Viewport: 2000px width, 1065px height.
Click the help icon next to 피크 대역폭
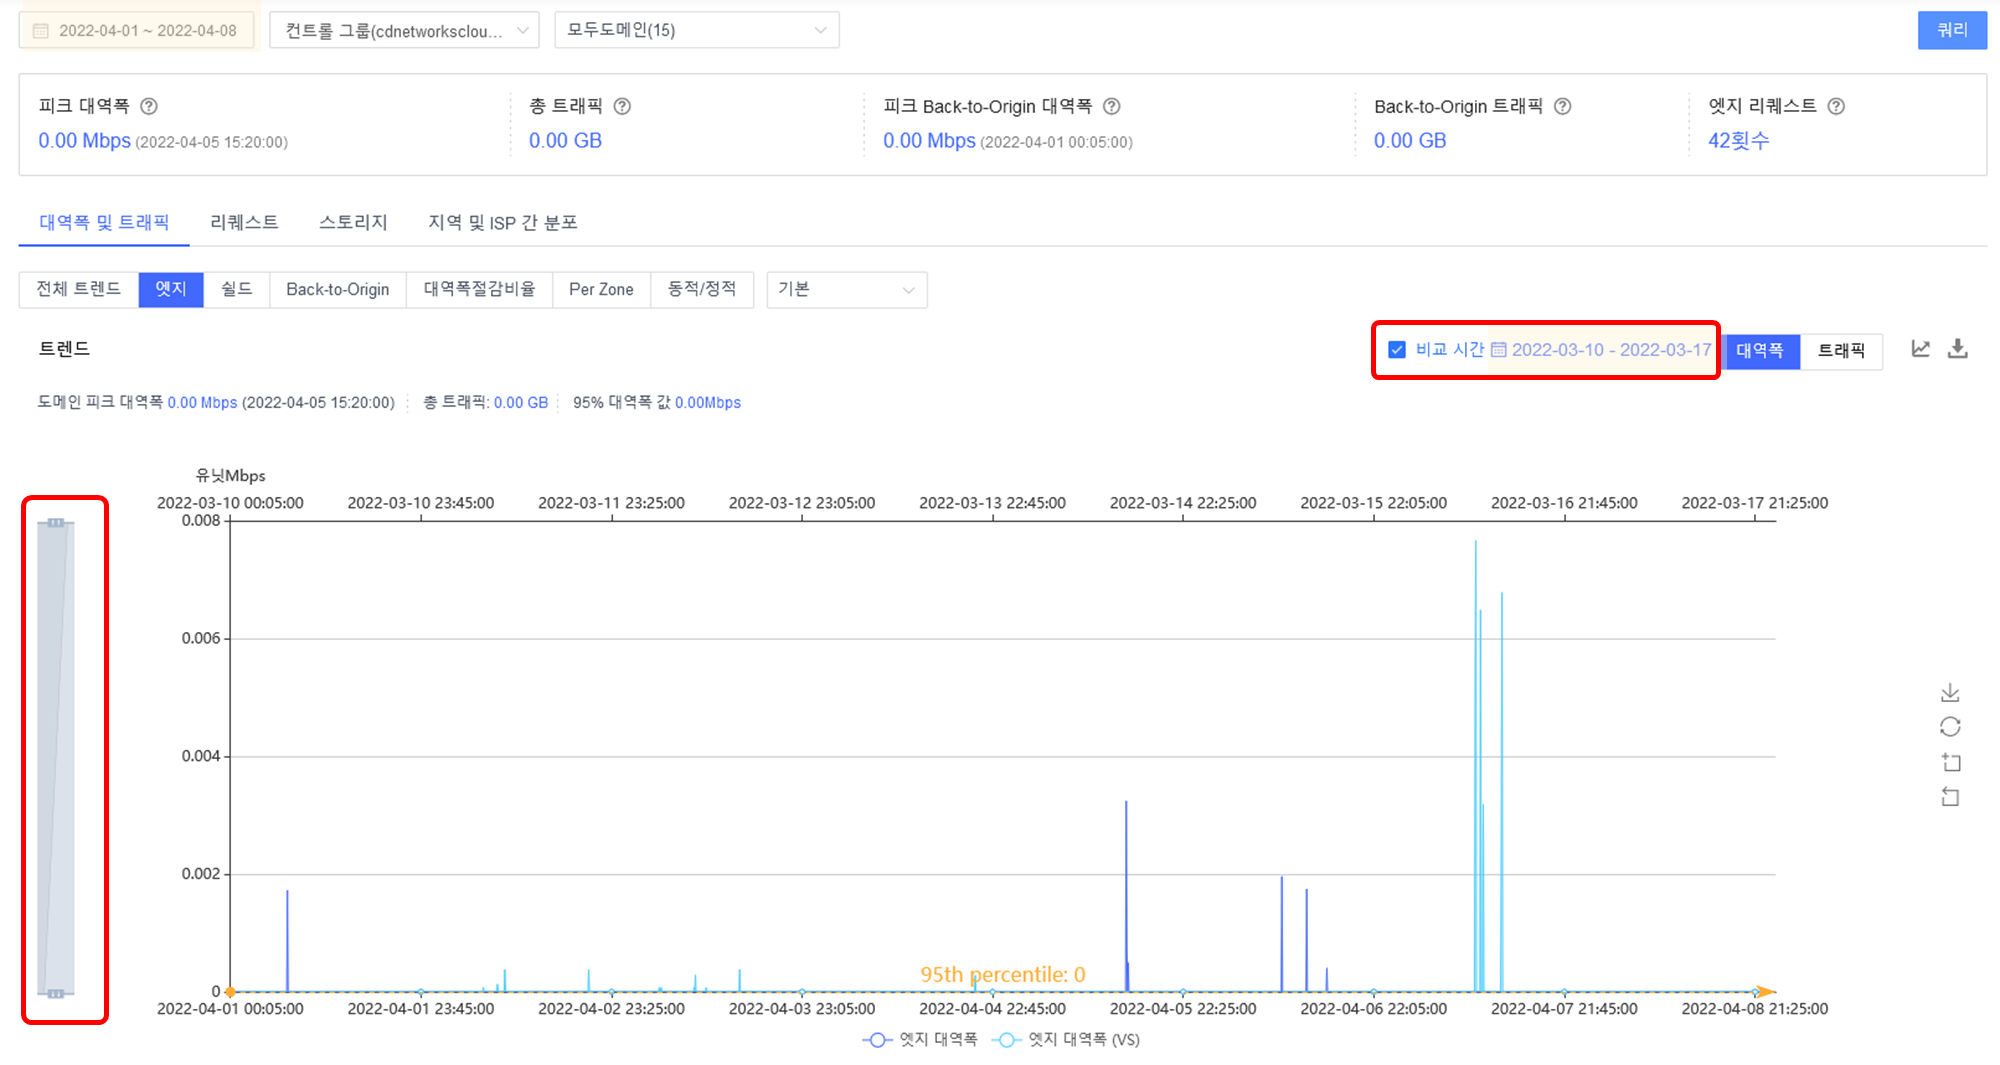coord(149,106)
